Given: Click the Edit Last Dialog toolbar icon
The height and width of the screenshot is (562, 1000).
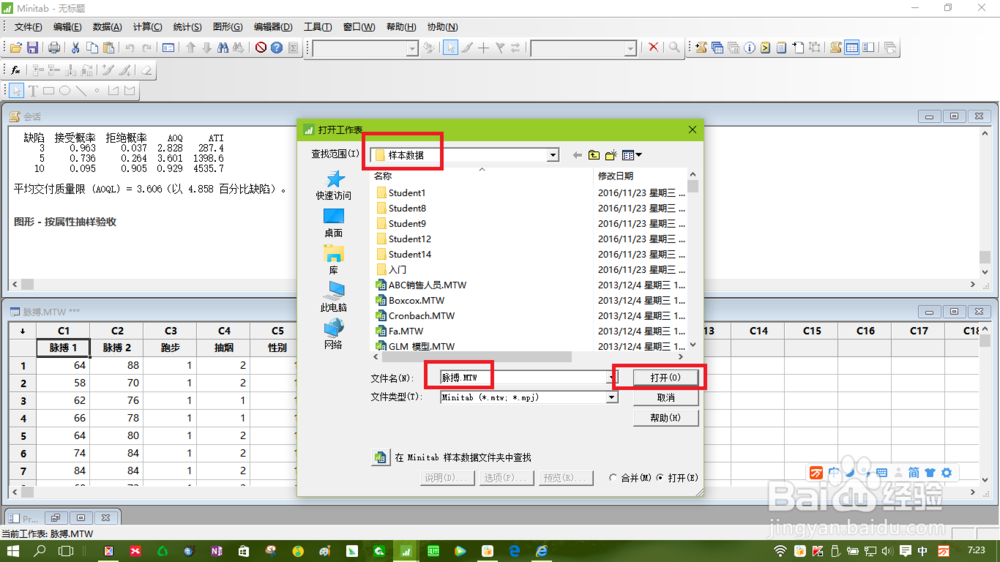Looking at the screenshot, I should 168,48.
